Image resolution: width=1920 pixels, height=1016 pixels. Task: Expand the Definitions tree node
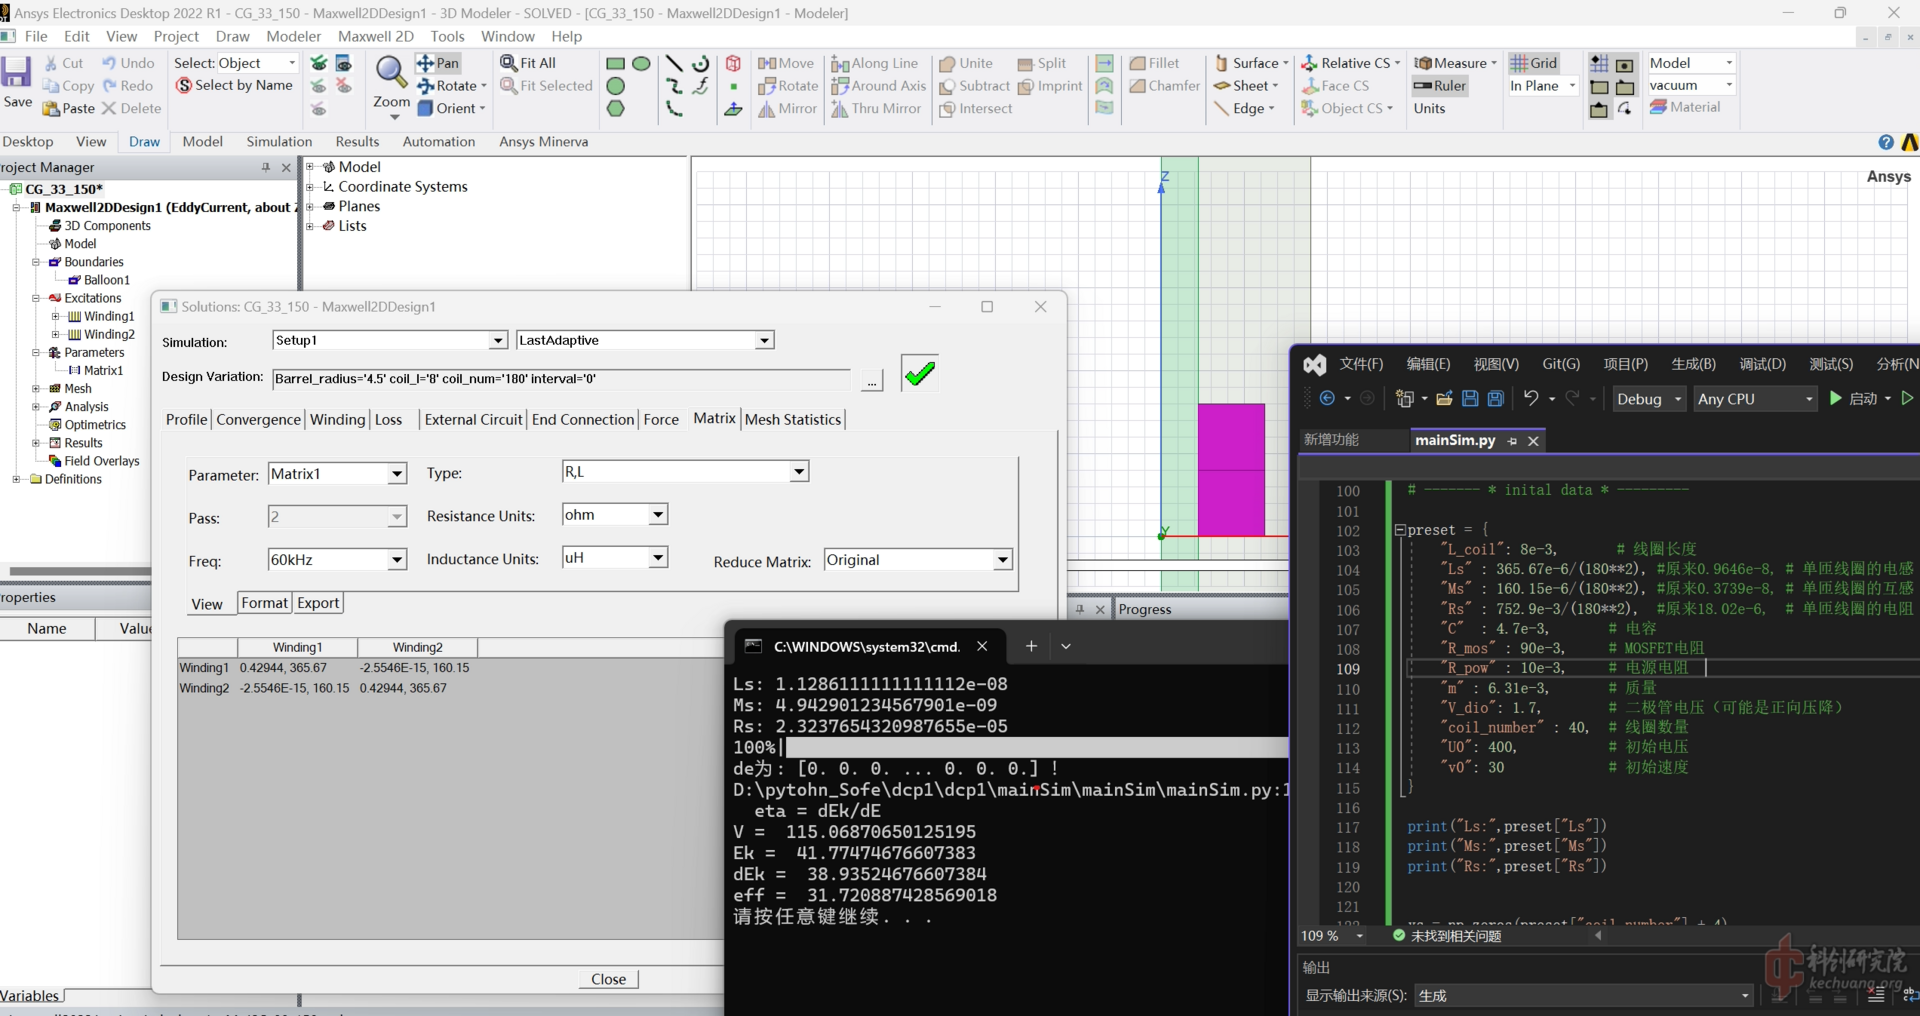(x=16, y=479)
